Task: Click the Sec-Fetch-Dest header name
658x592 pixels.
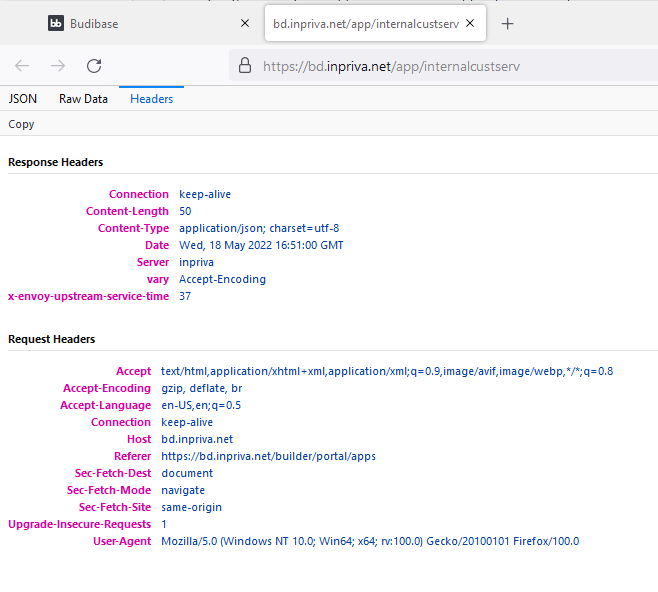Action: 113,473
